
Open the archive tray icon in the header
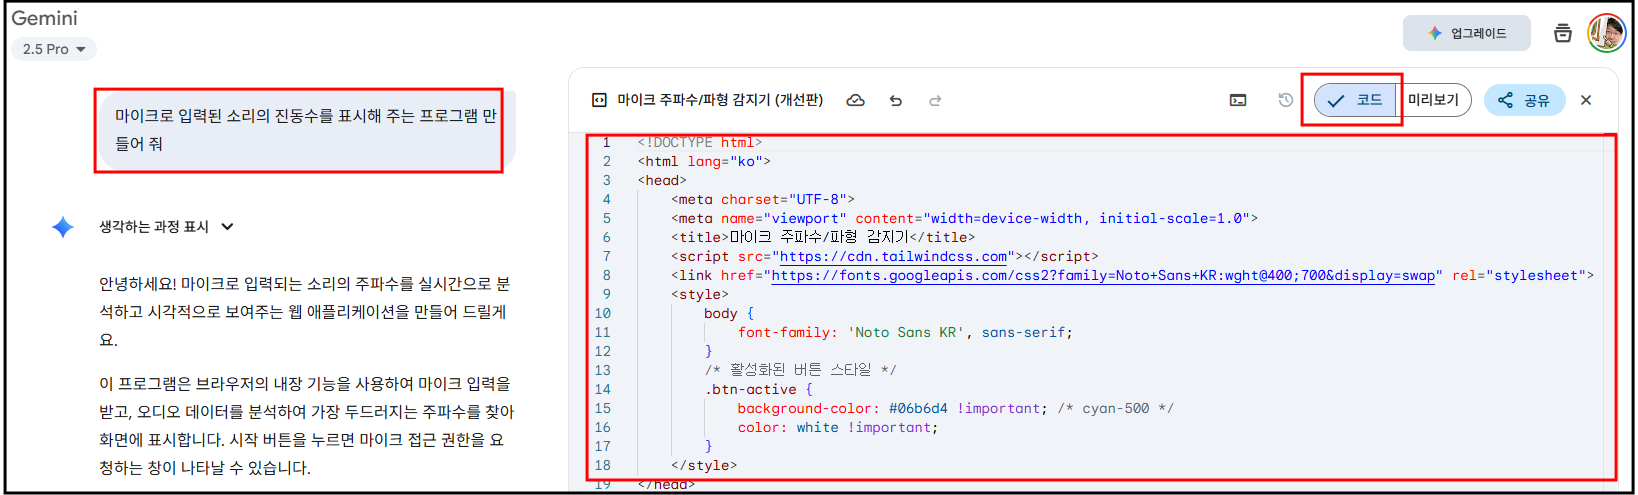tap(1562, 34)
